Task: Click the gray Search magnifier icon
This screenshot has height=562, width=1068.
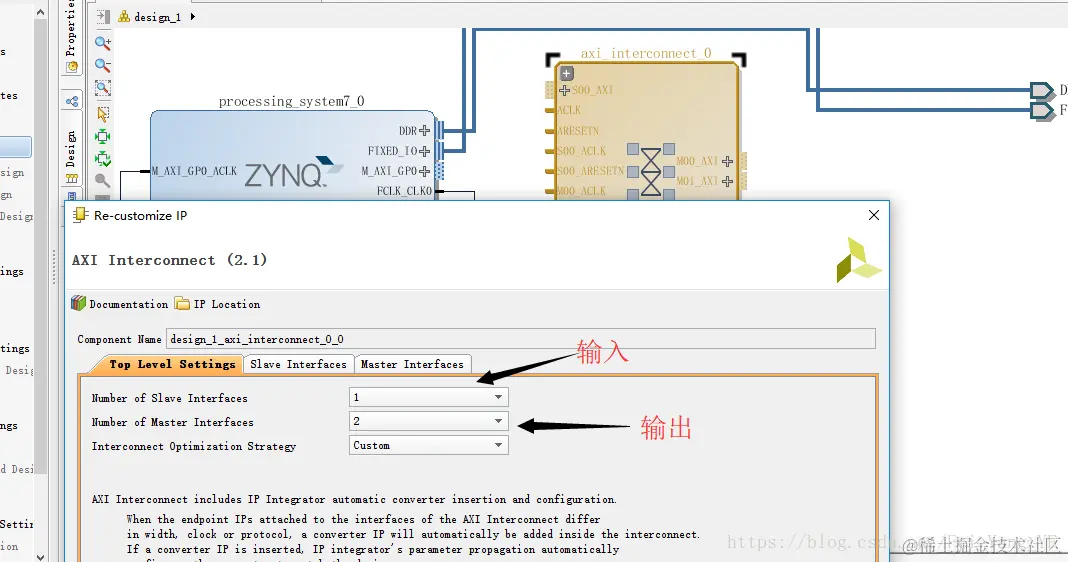Action: (x=103, y=181)
